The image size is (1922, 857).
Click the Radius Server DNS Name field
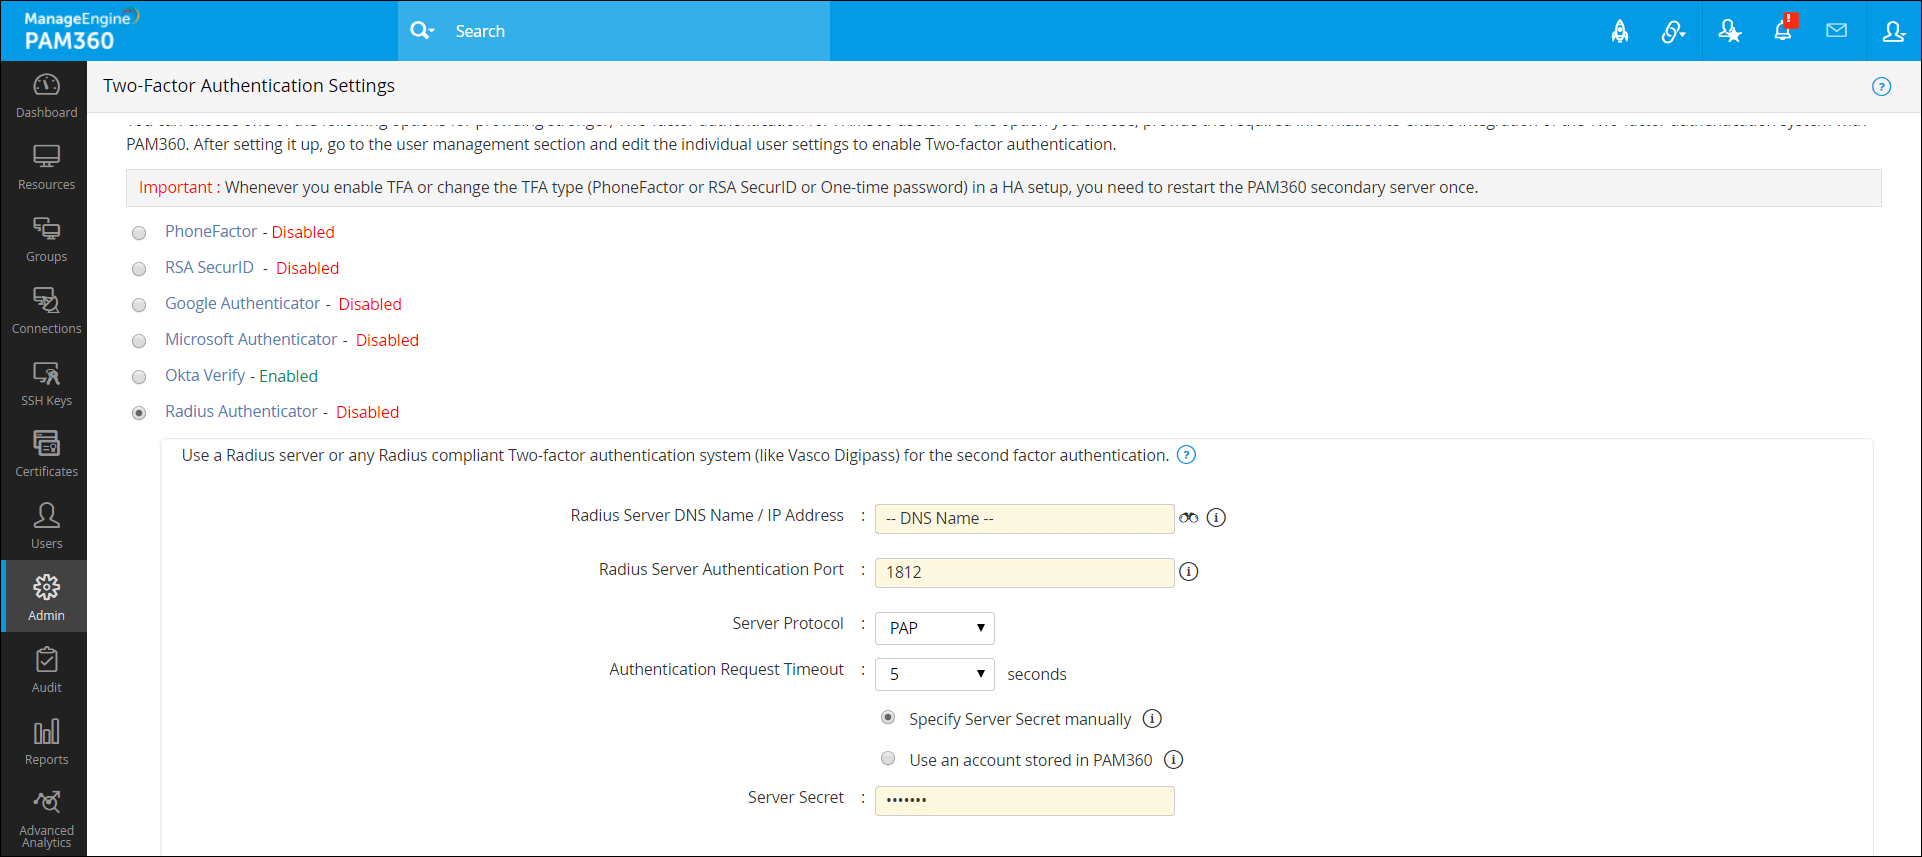[1024, 519]
